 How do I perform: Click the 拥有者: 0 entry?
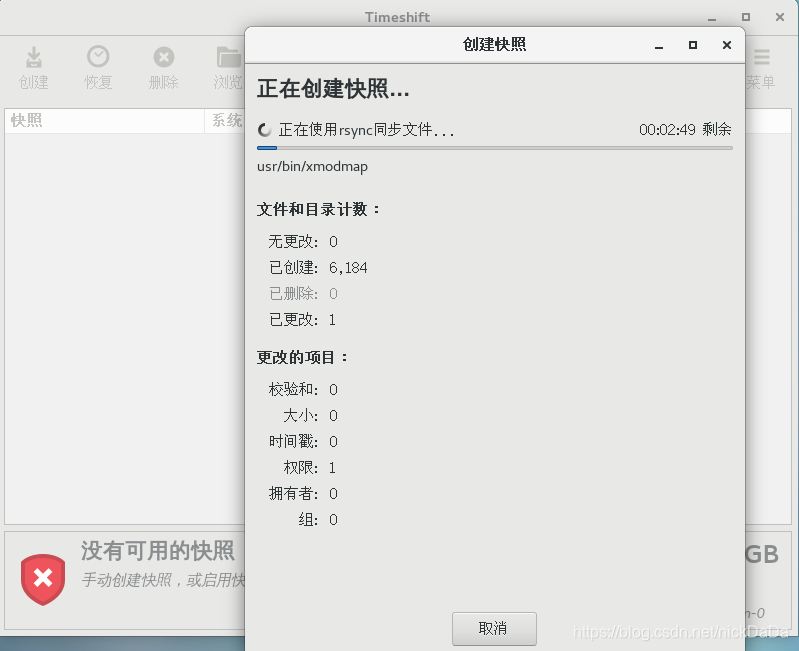click(x=303, y=494)
